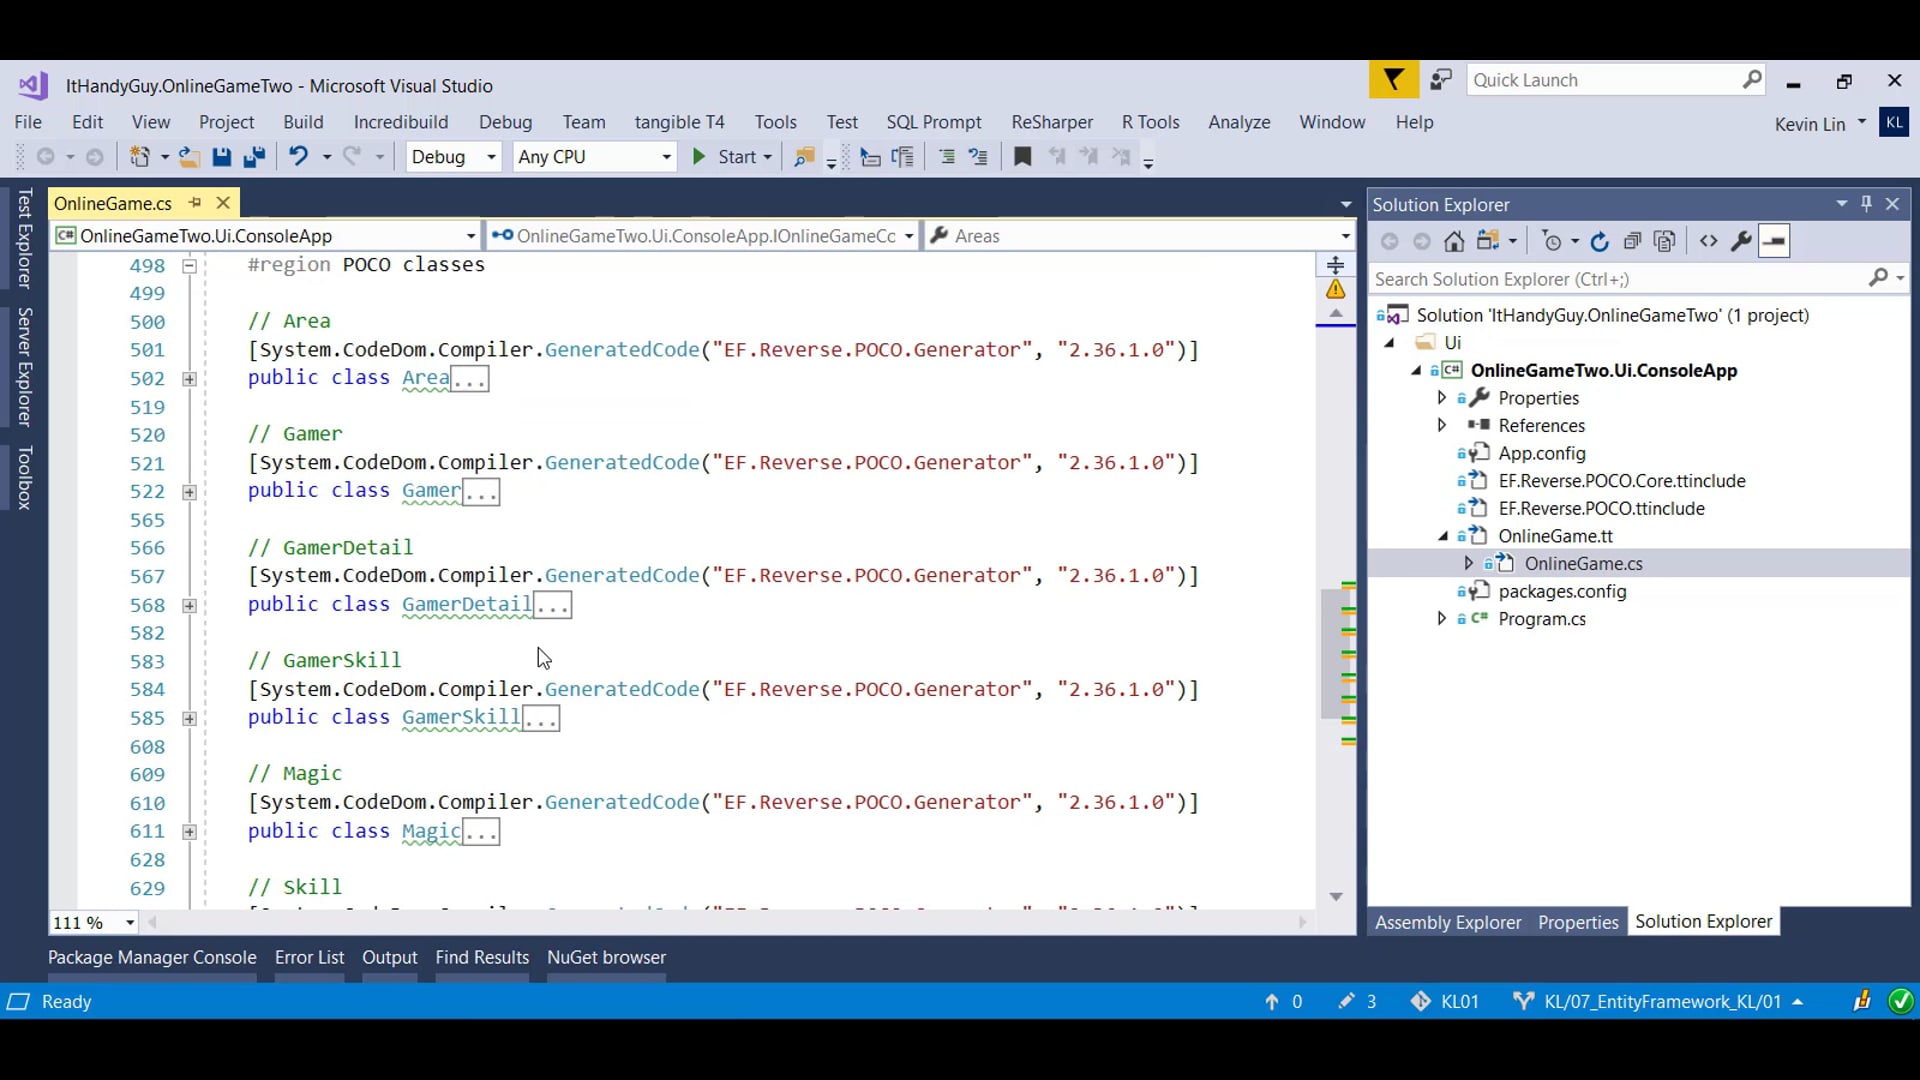
Task: Open the ReSharper menu
Action: pyautogui.click(x=1051, y=122)
